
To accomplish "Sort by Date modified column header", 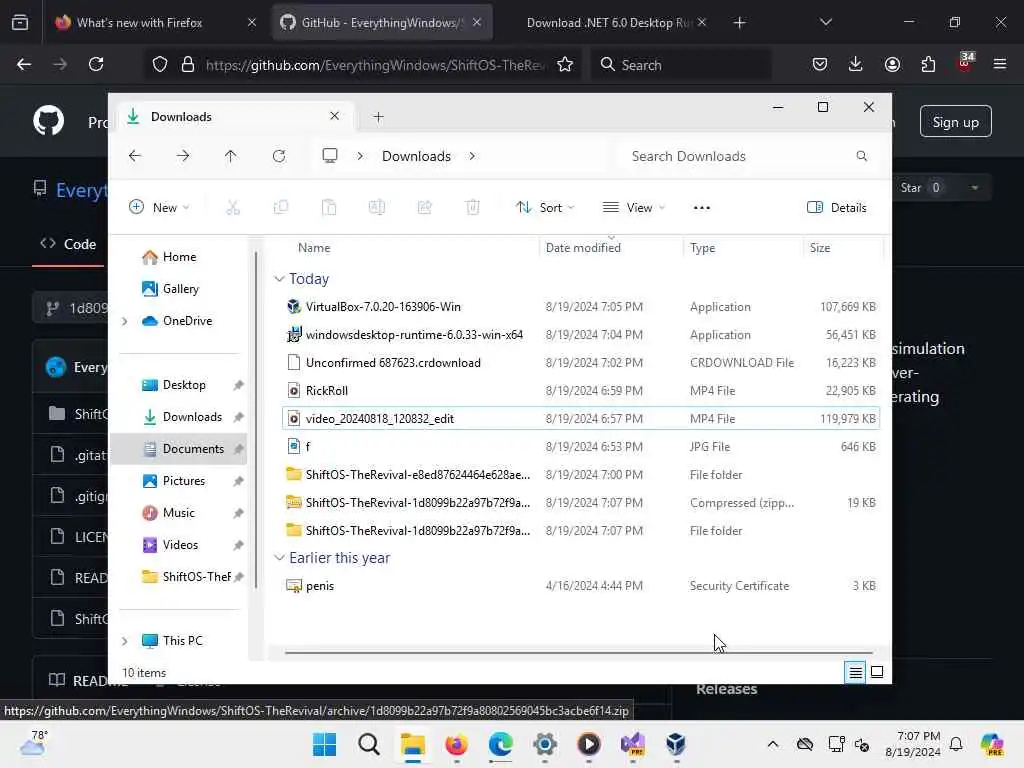I will 583,248.
